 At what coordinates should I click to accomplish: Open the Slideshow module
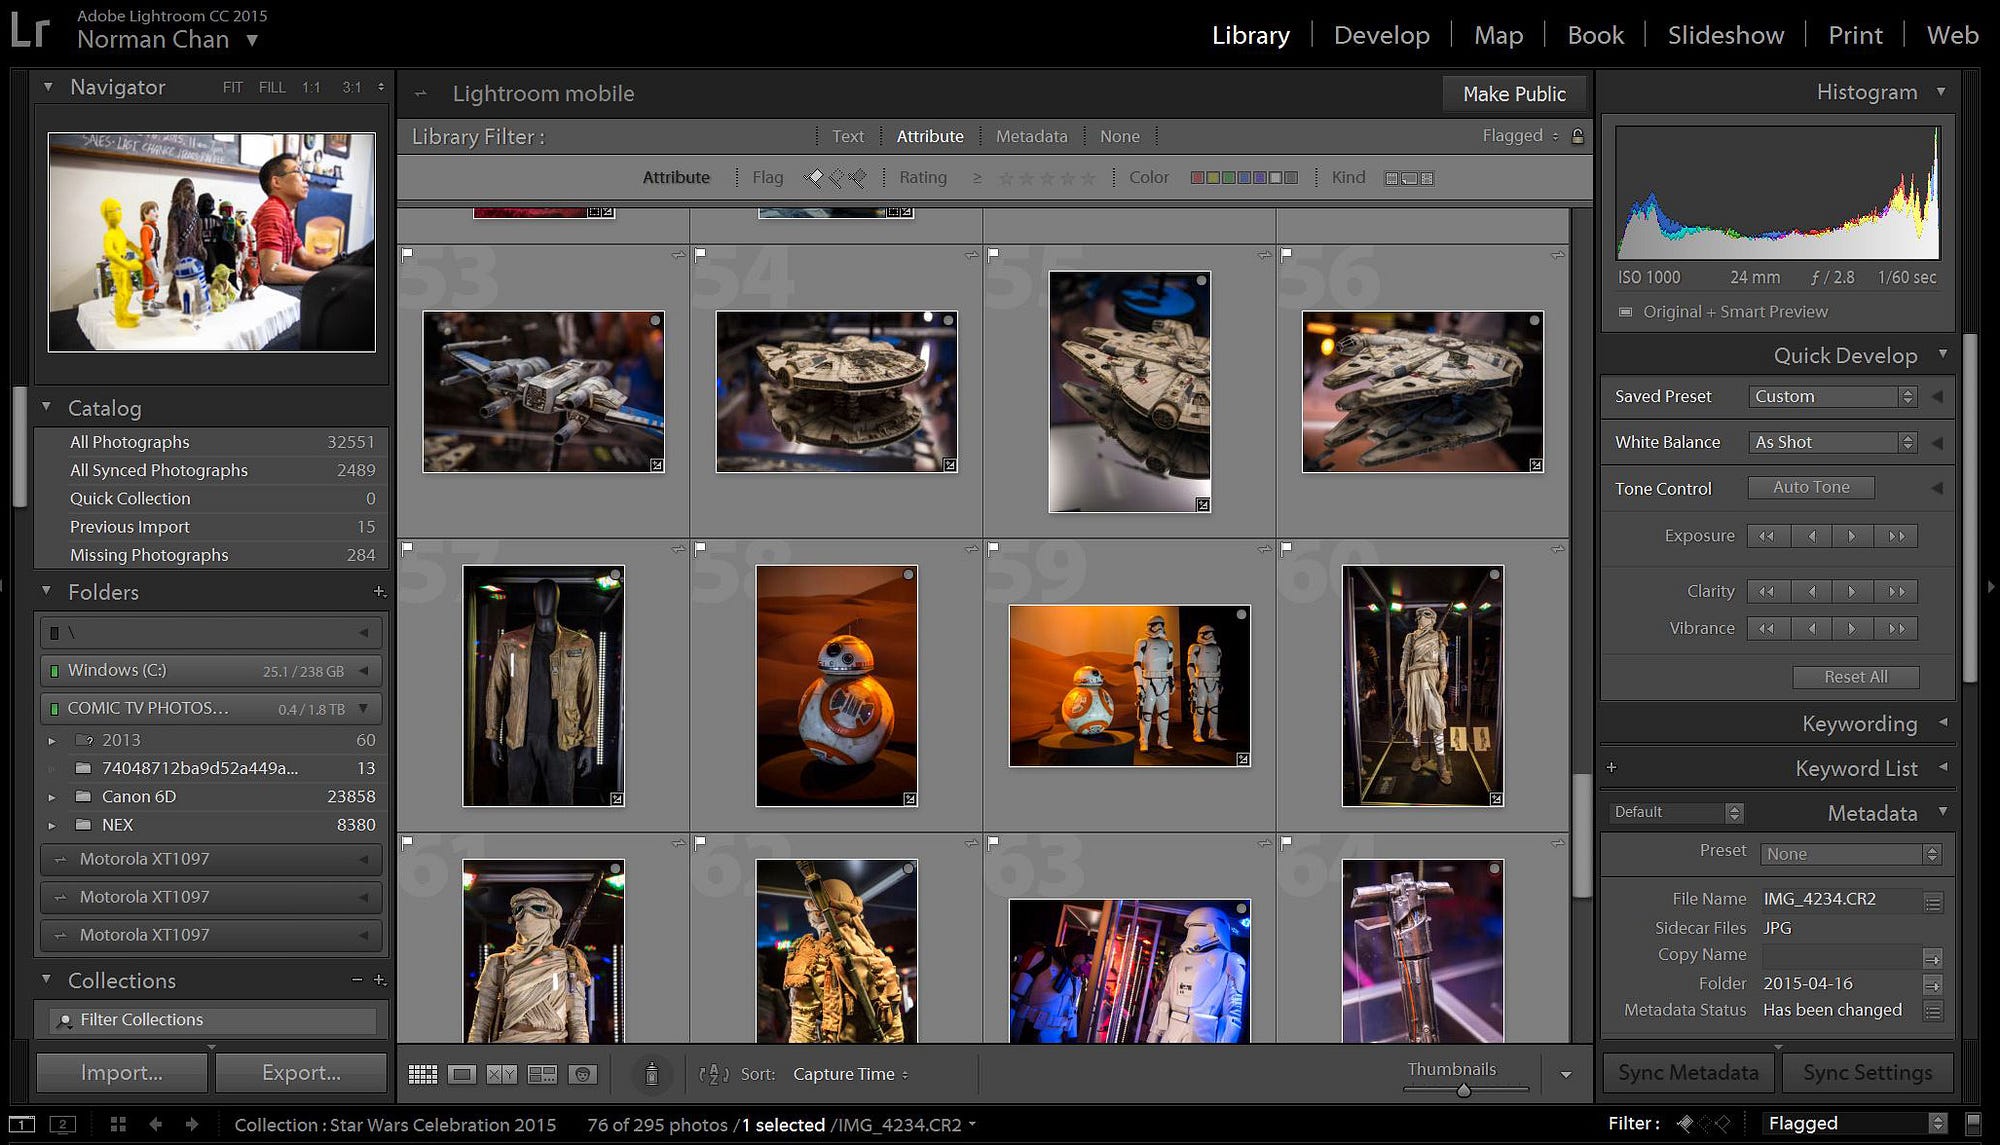click(x=1725, y=35)
